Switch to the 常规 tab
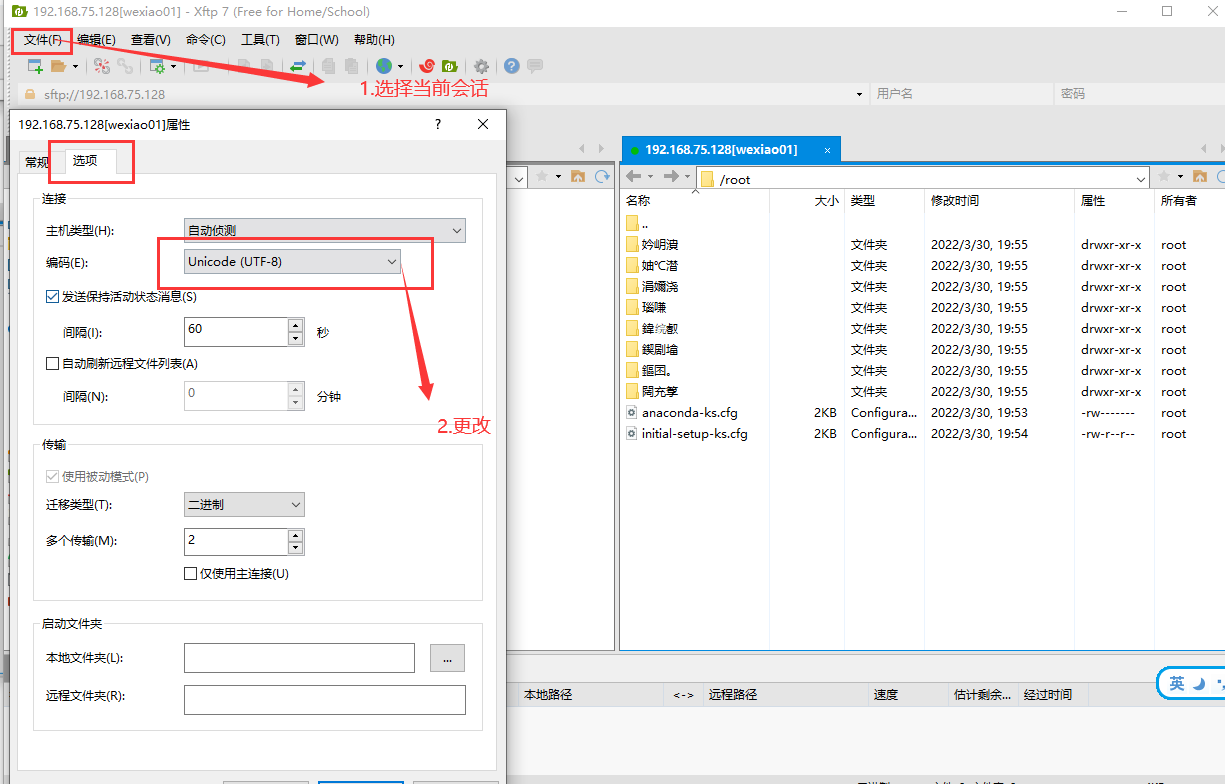This screenshot has height=784, width=1225. click(37, 162)
